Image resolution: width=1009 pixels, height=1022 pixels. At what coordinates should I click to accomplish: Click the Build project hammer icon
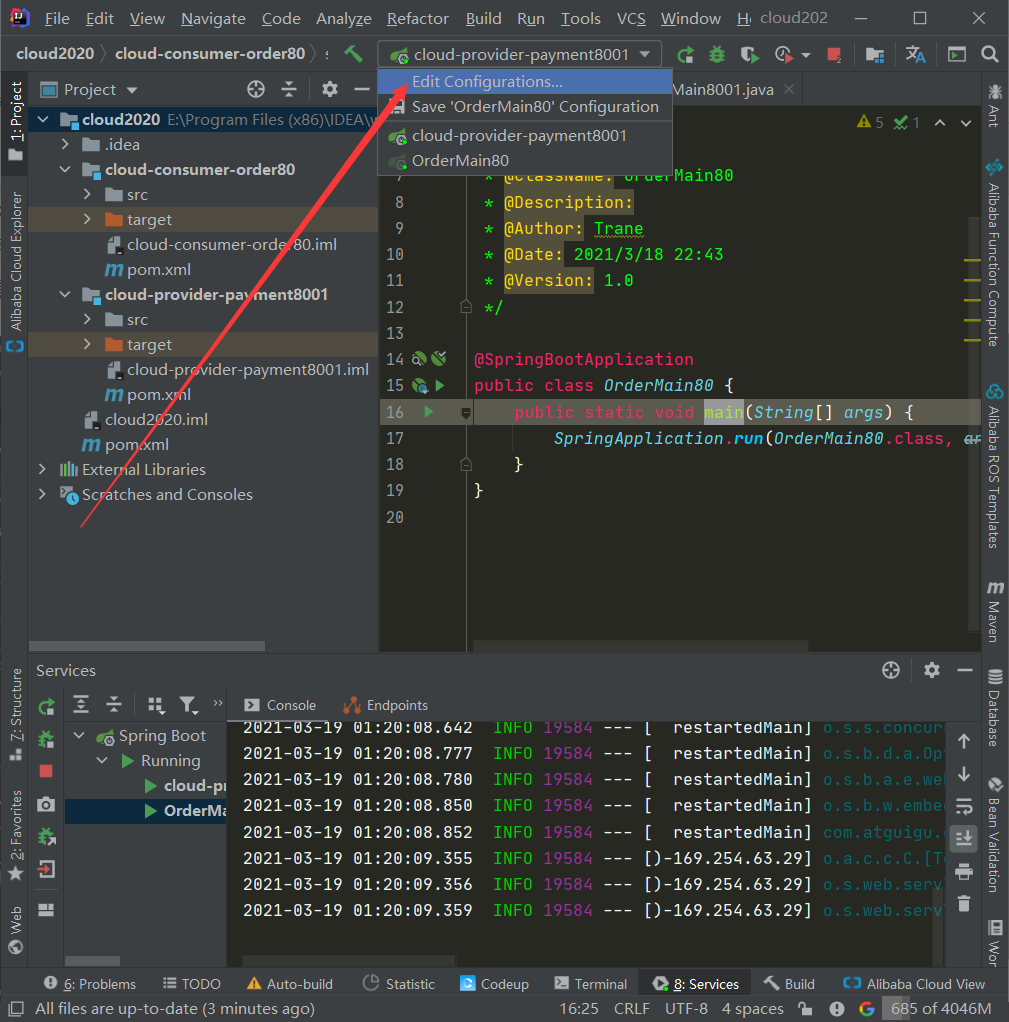click(353, 53)
